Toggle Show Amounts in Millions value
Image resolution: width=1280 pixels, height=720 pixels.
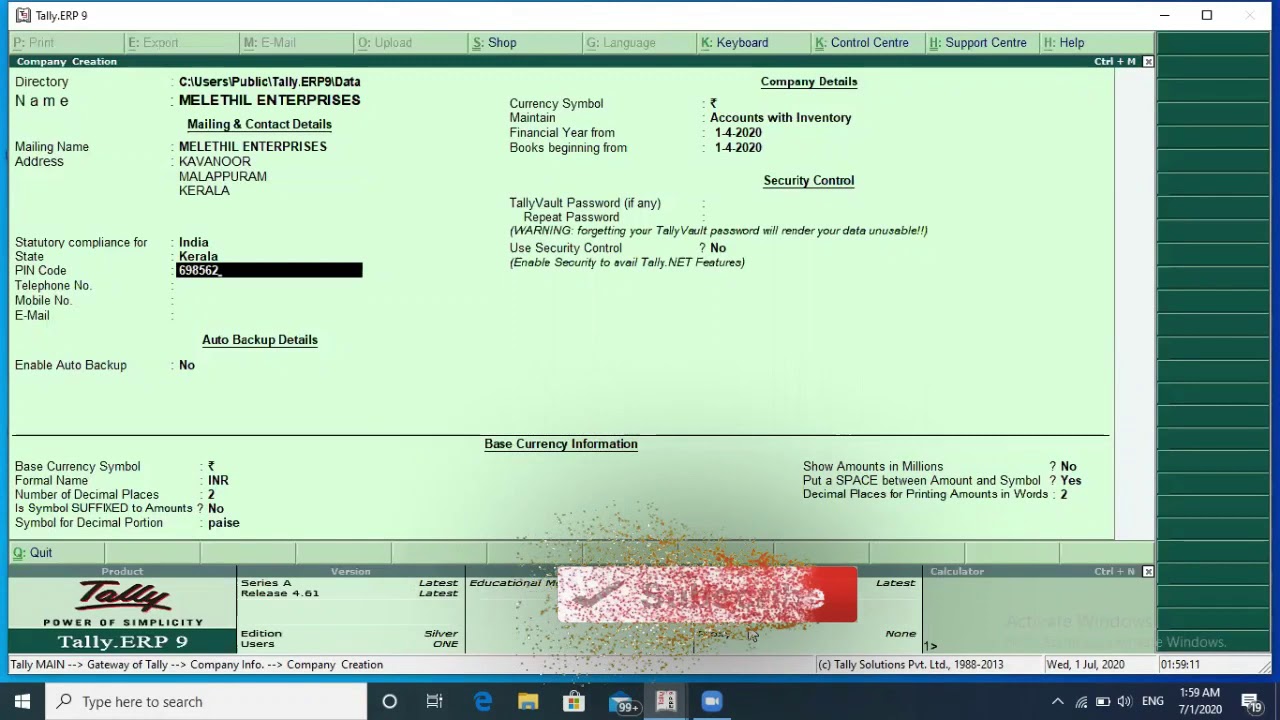[1068, 467]
